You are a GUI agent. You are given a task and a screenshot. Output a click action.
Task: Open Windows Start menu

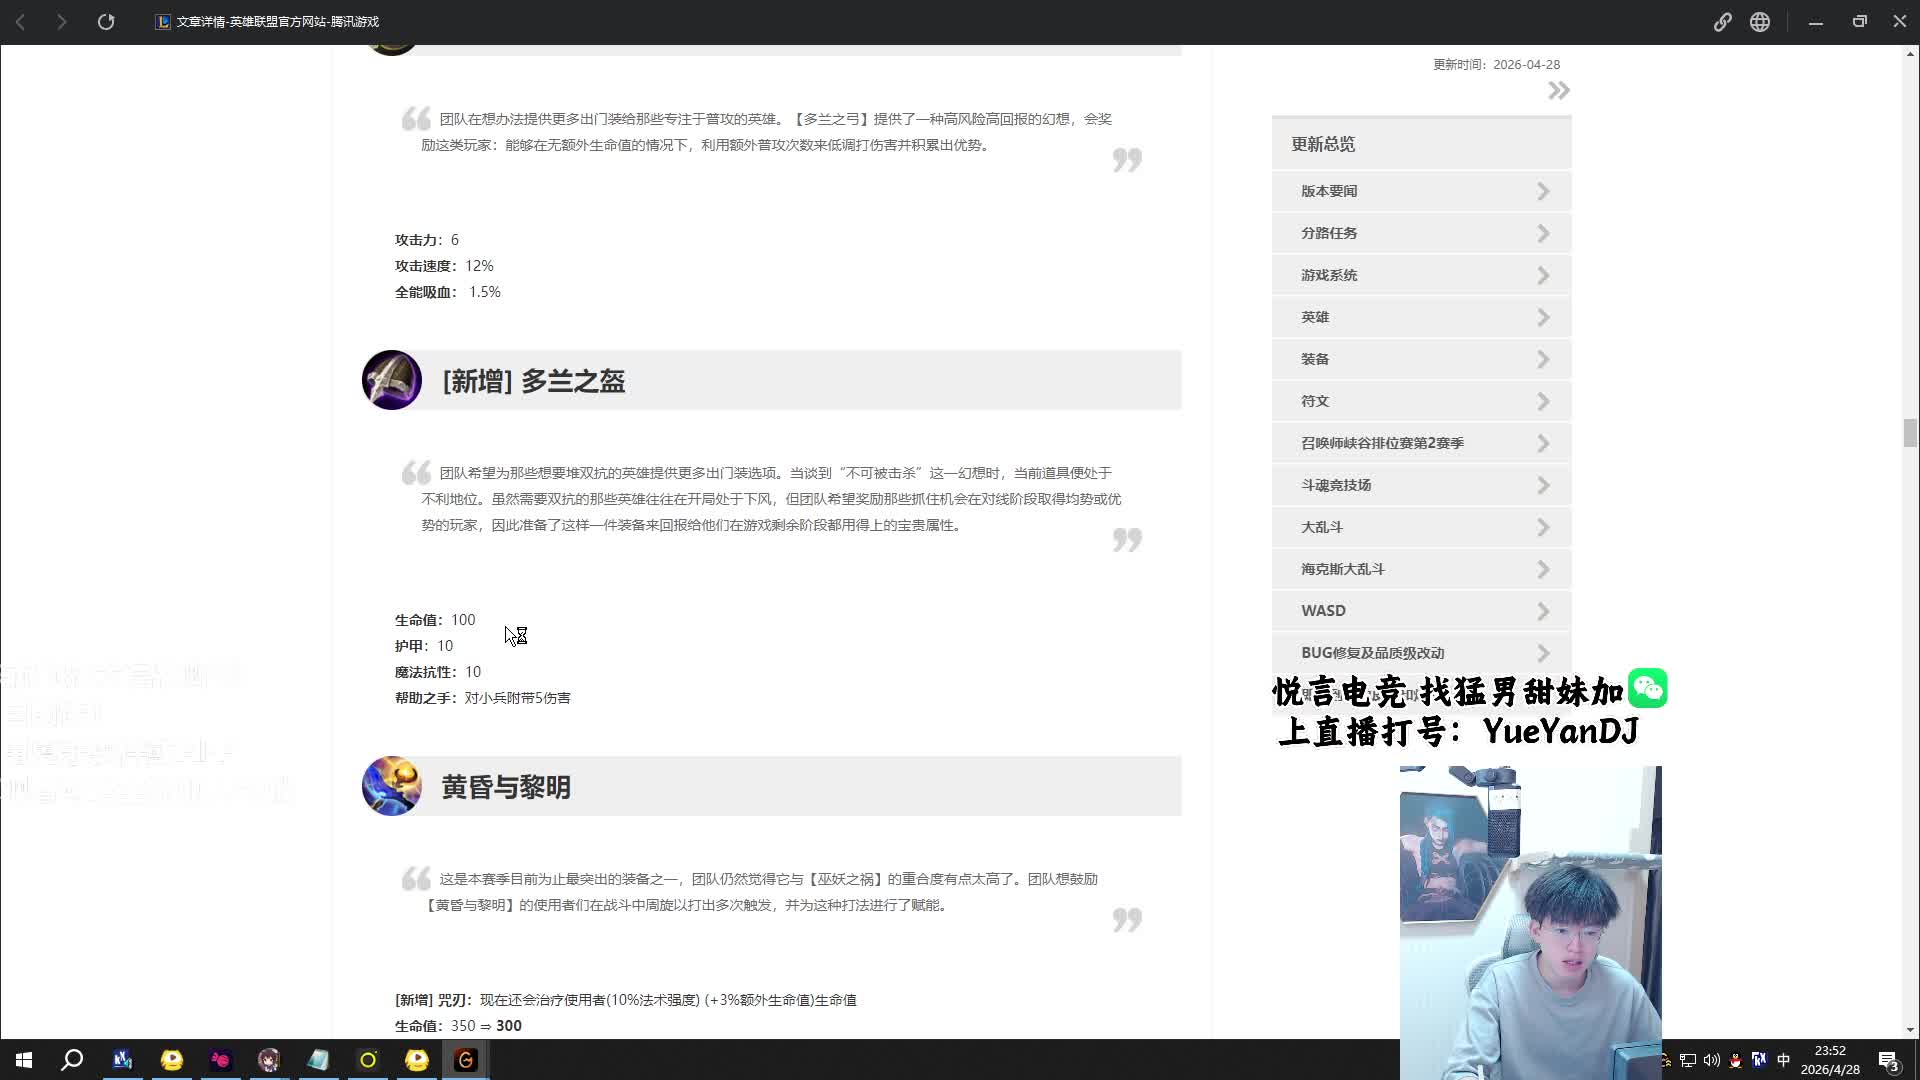pos(24,1060)
